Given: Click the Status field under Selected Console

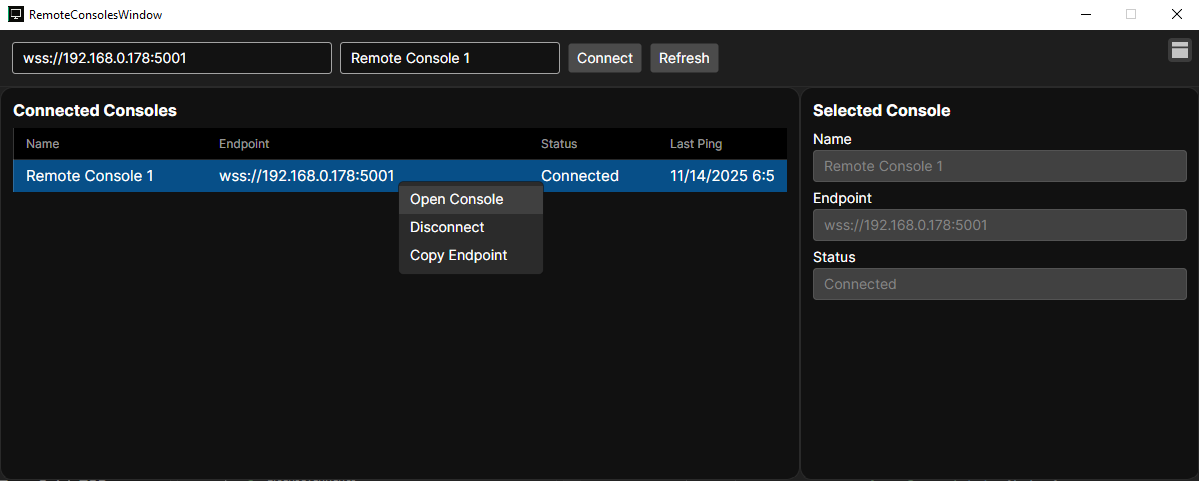Looking at the screenshot, I should 999,284.
